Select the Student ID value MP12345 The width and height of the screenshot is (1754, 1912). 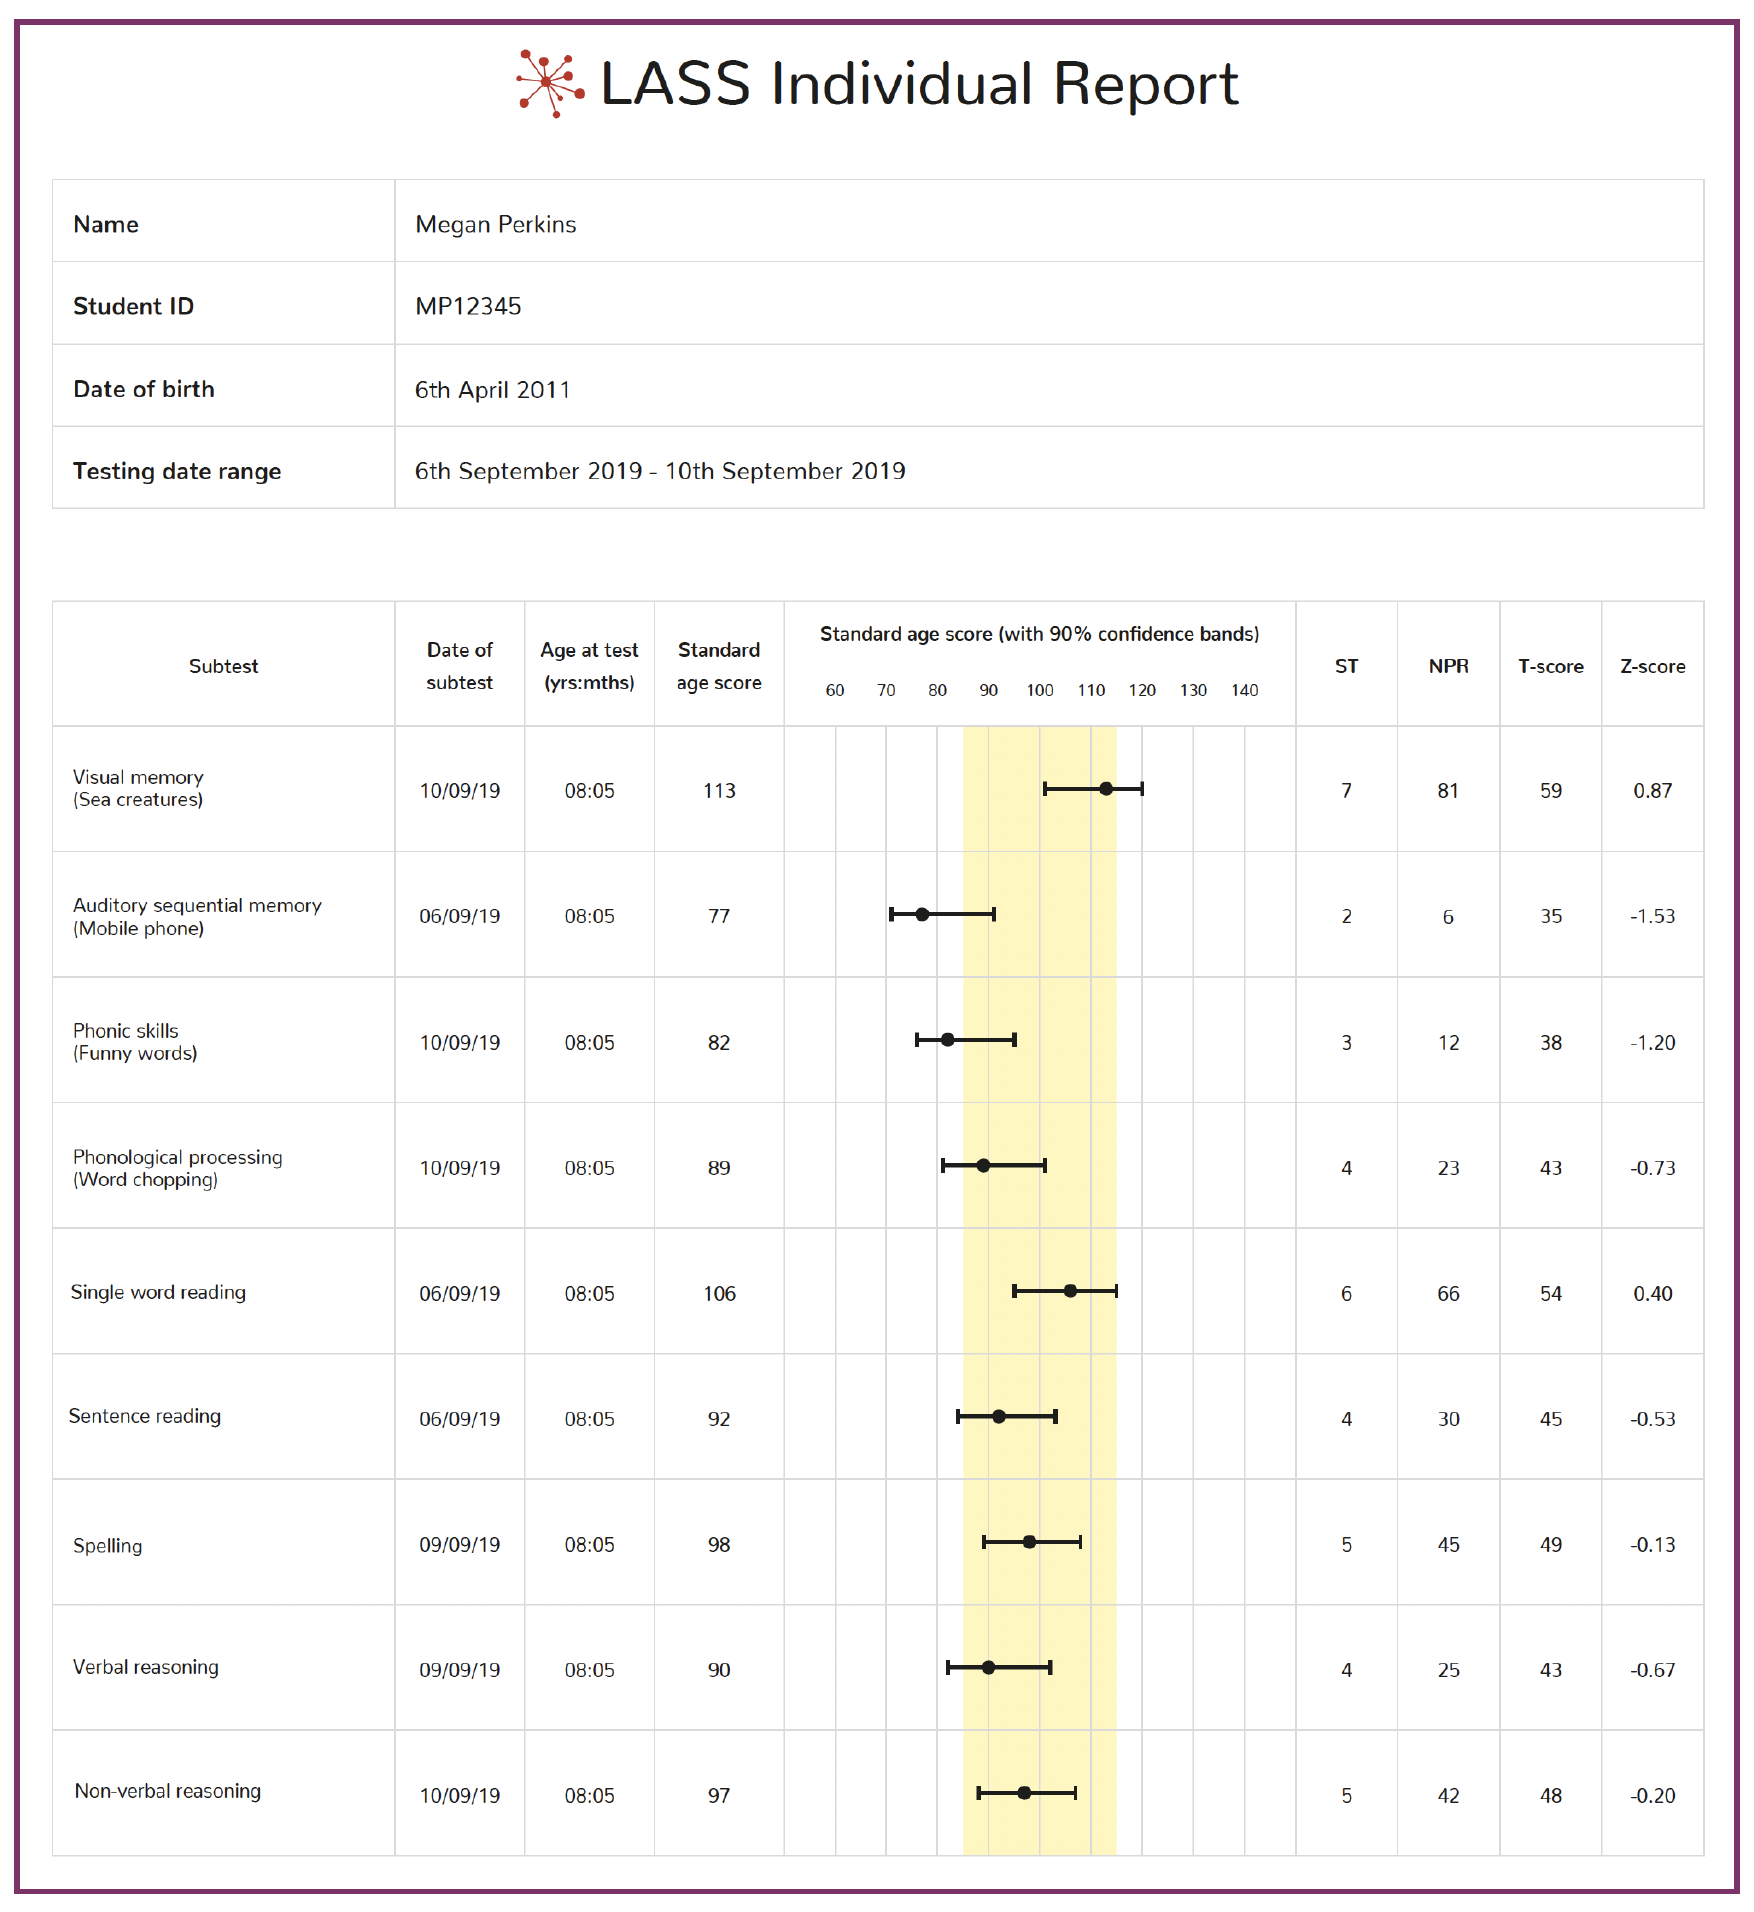click(468, 306)
